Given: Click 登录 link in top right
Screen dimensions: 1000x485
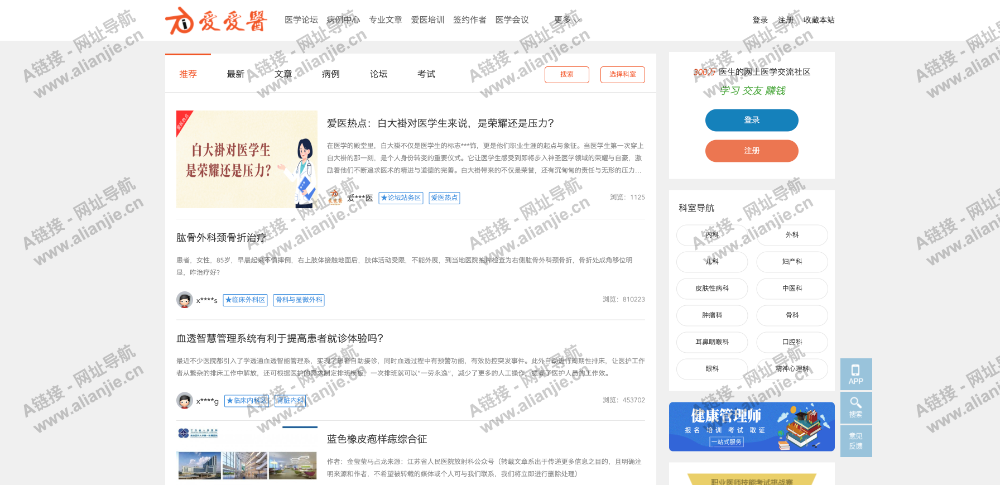Looking at the screenshot, I should click(760, 20).
